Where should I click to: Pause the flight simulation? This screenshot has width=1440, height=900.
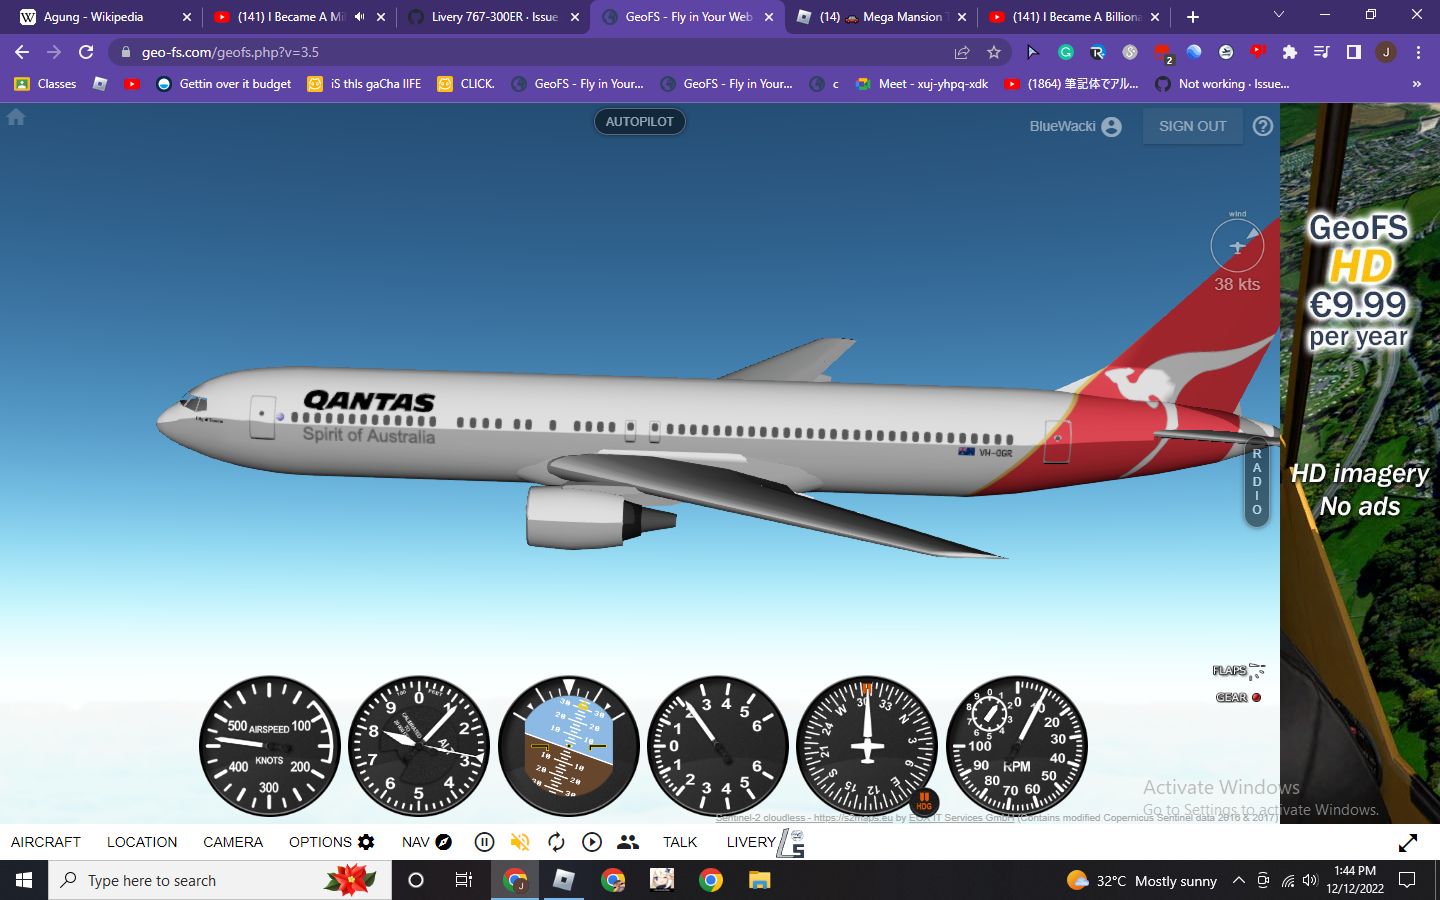click(484, 842)
